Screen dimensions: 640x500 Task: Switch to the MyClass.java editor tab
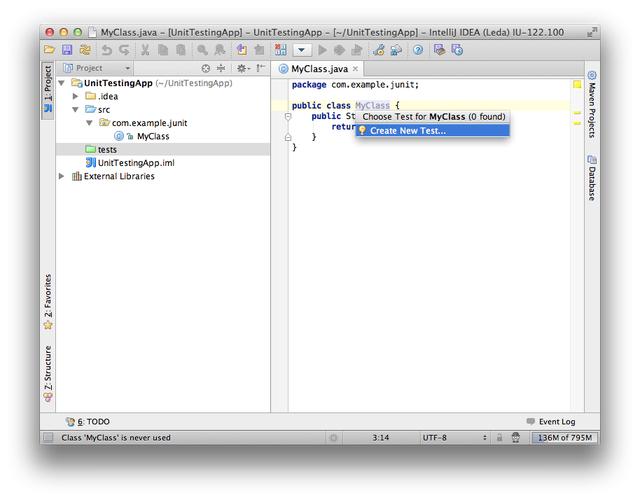319,69
